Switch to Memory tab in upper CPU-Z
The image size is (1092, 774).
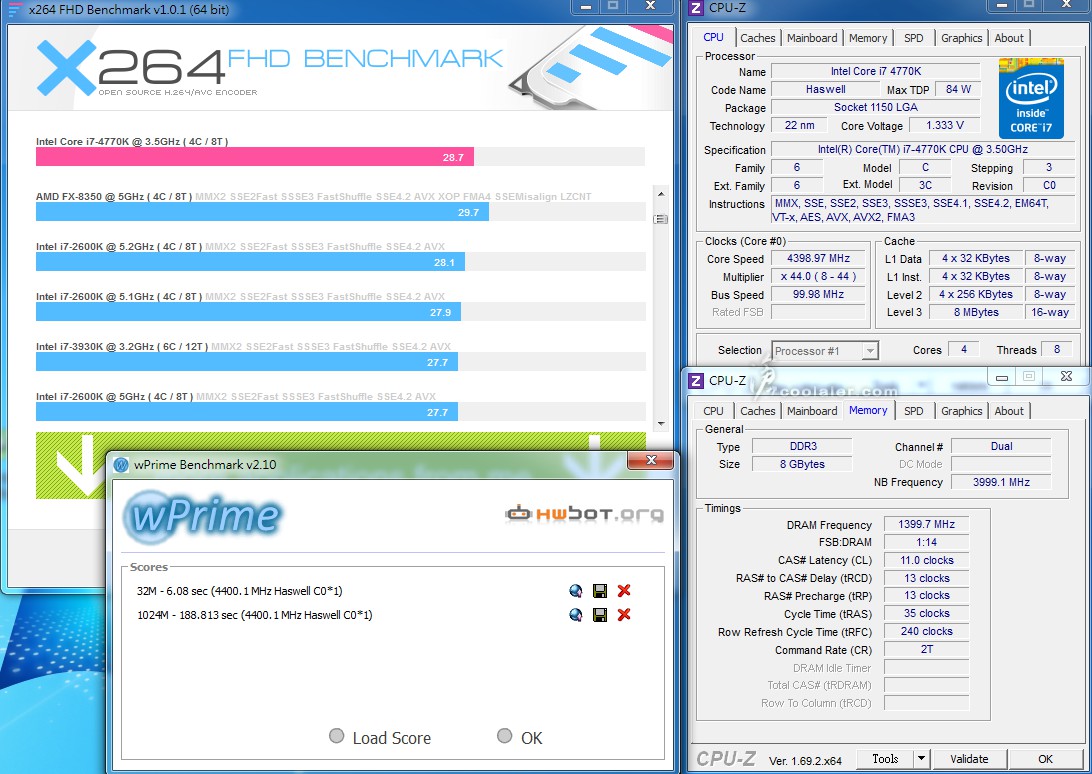click(868, 38)
